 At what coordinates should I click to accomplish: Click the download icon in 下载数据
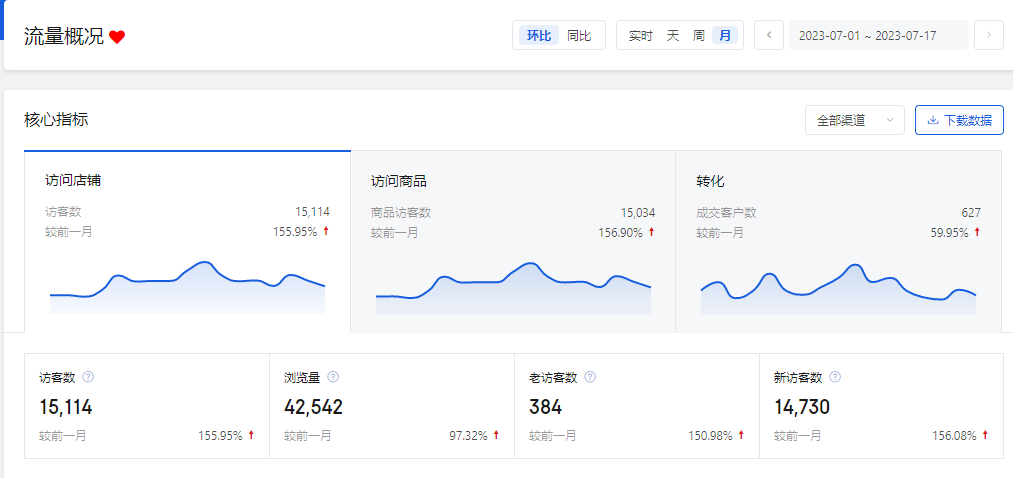[x=932, y=120]
